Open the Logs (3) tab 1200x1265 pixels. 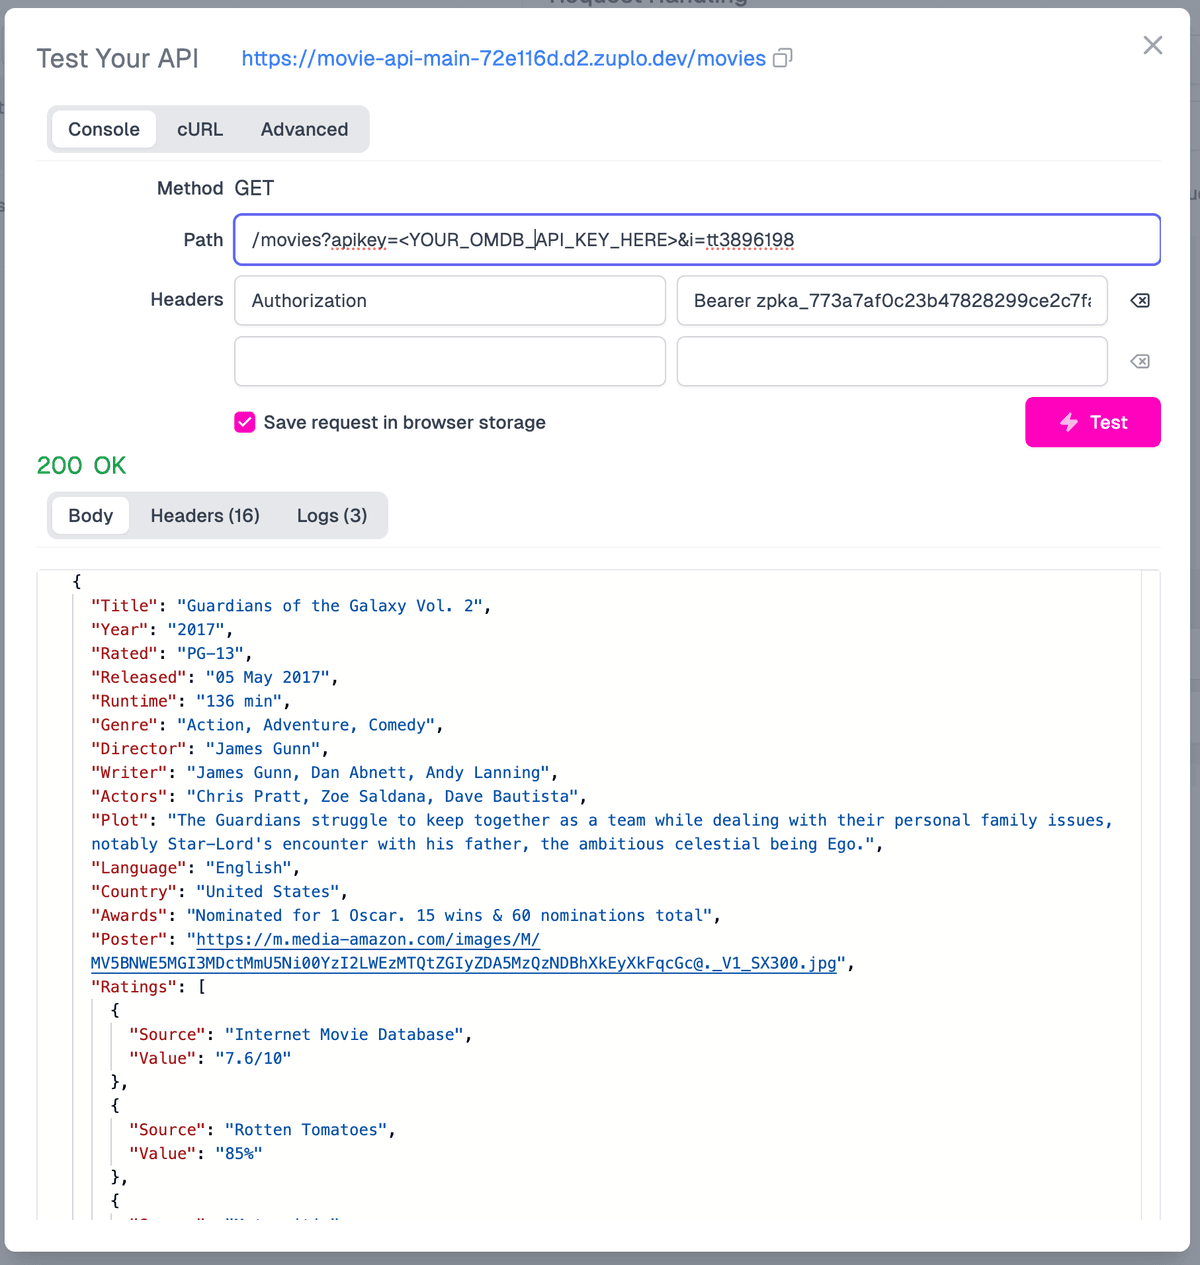pyautogui.click(x=331, y=515)
